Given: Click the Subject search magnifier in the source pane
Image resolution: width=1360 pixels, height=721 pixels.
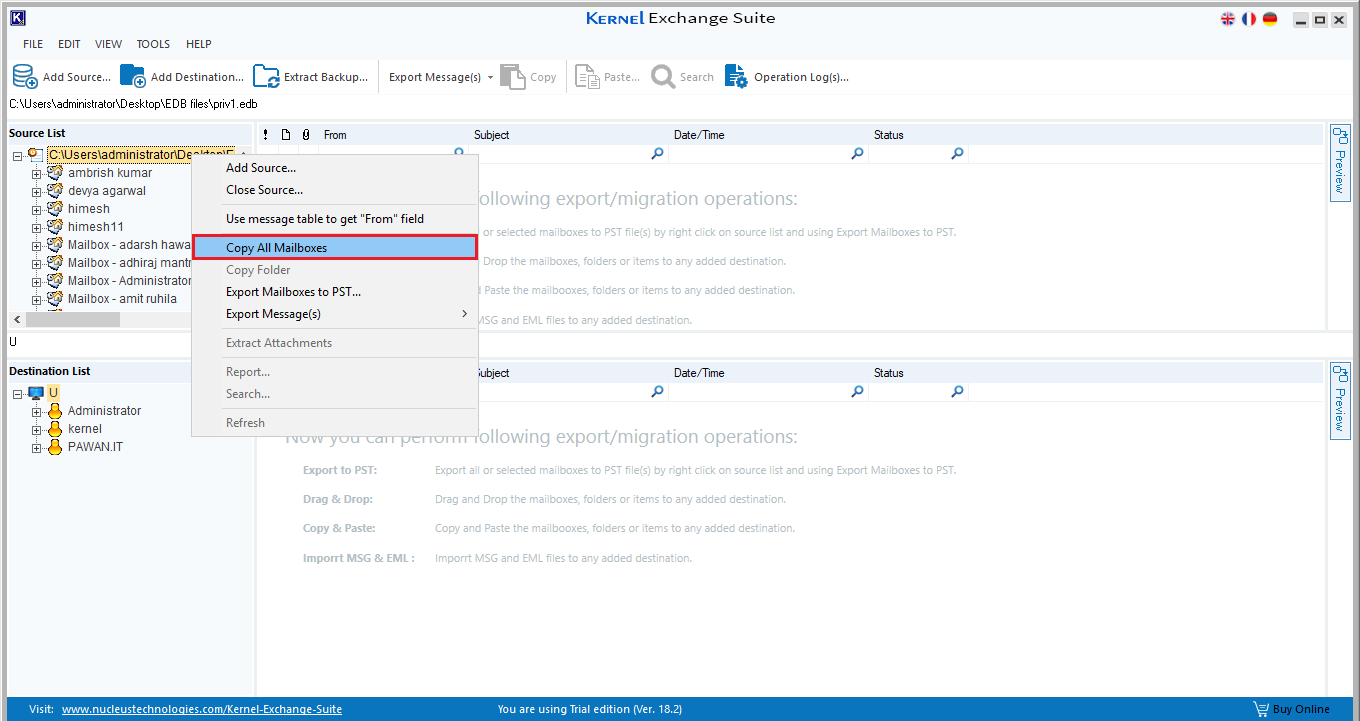Looking at the screenshot, I should (657, 154).
